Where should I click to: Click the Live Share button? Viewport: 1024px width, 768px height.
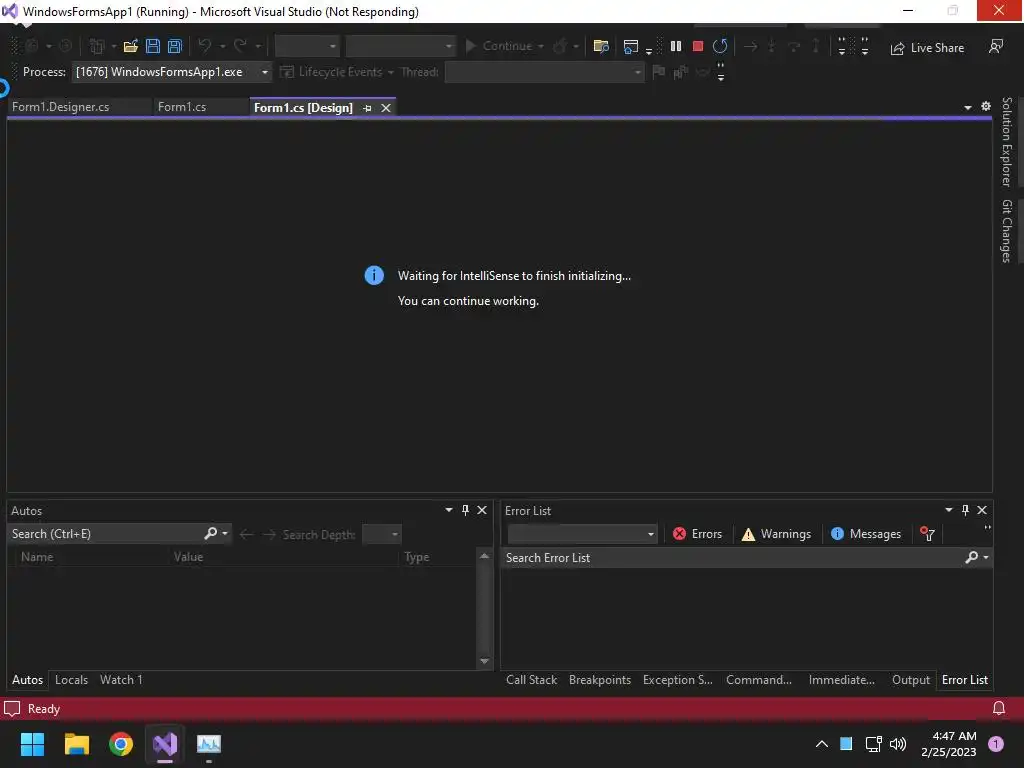click(927, 48)
